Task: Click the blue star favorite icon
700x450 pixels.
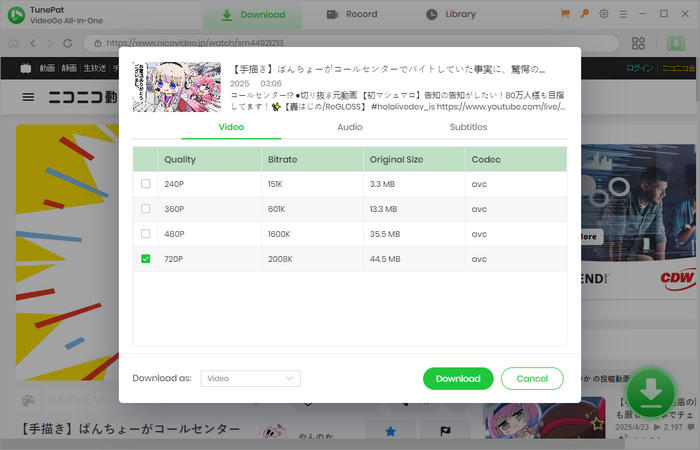Action: click(x=390, y=431)
